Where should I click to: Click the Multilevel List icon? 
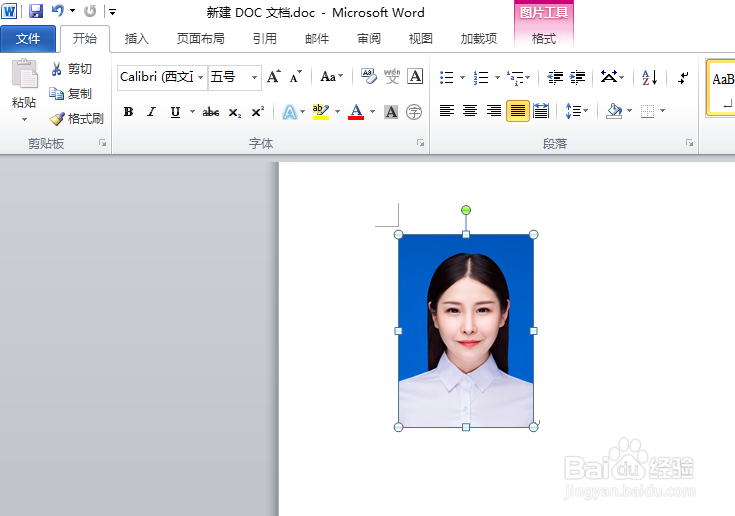515,77
